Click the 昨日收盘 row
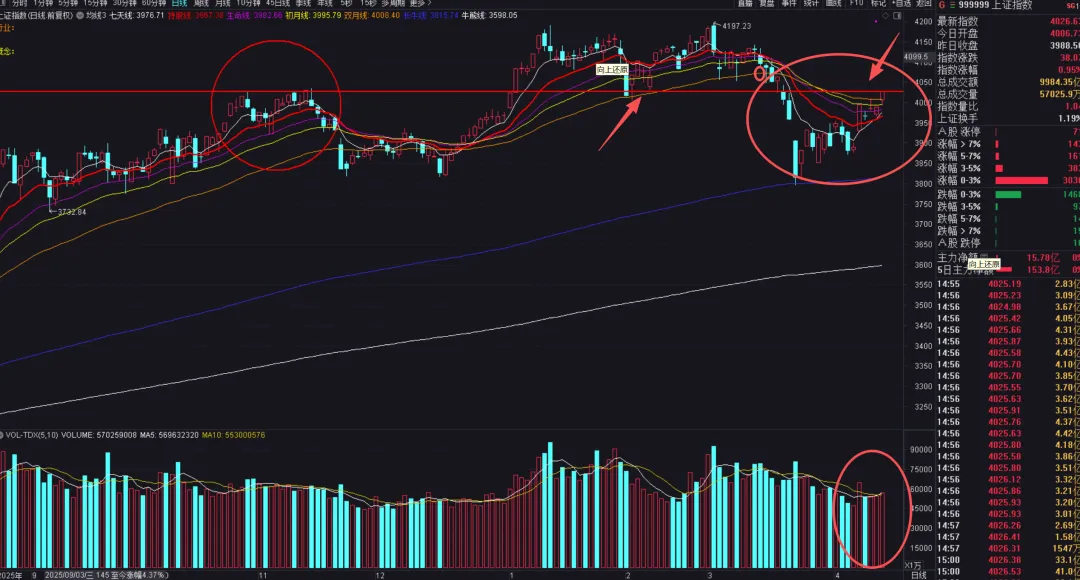Screen dimensions: 1080x580 coord(1008,45)
